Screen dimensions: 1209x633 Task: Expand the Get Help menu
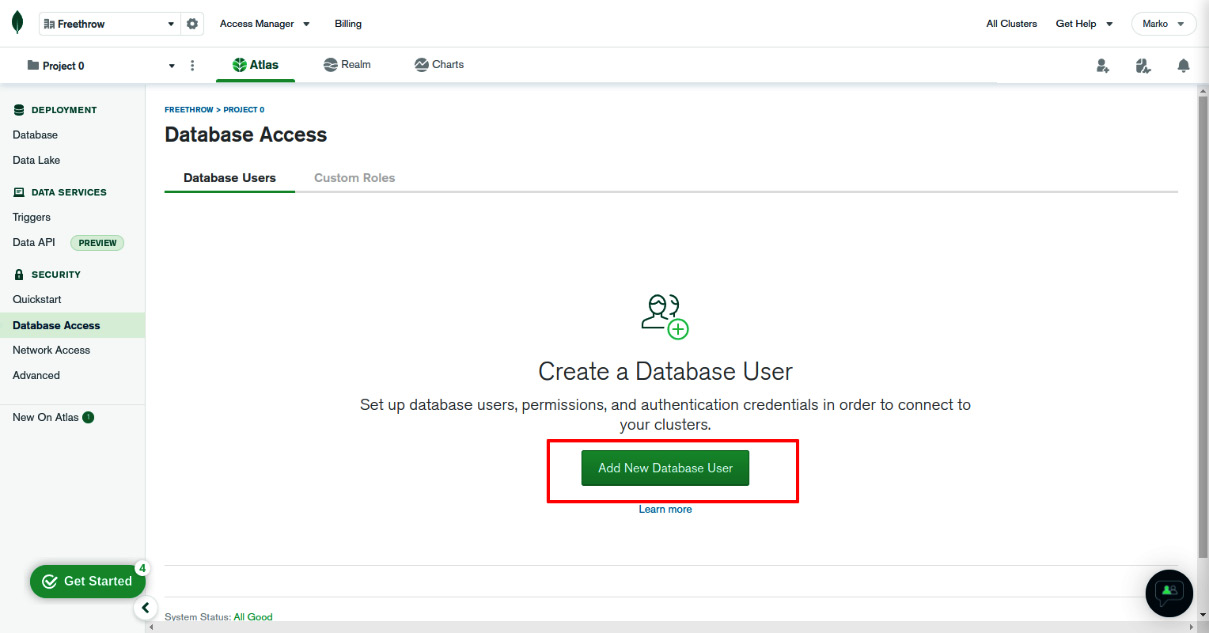1084,23
